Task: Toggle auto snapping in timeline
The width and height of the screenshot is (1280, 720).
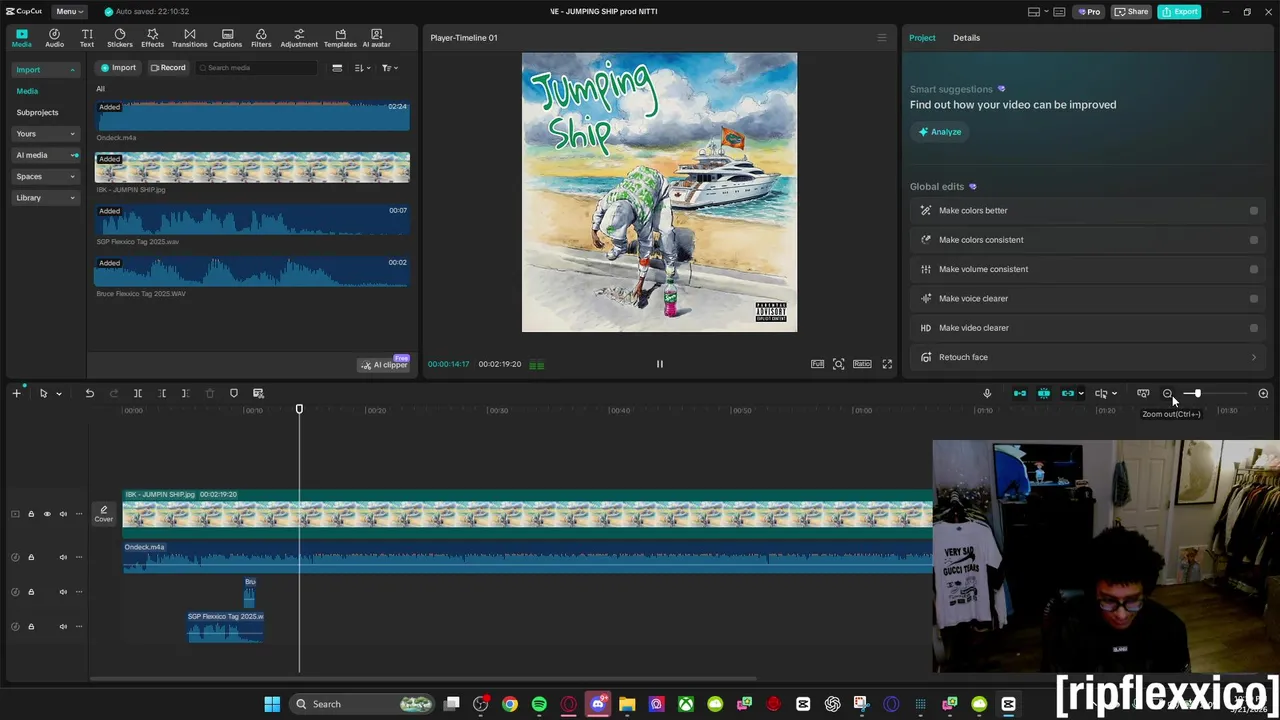Action: click(x=1044, y=393)
